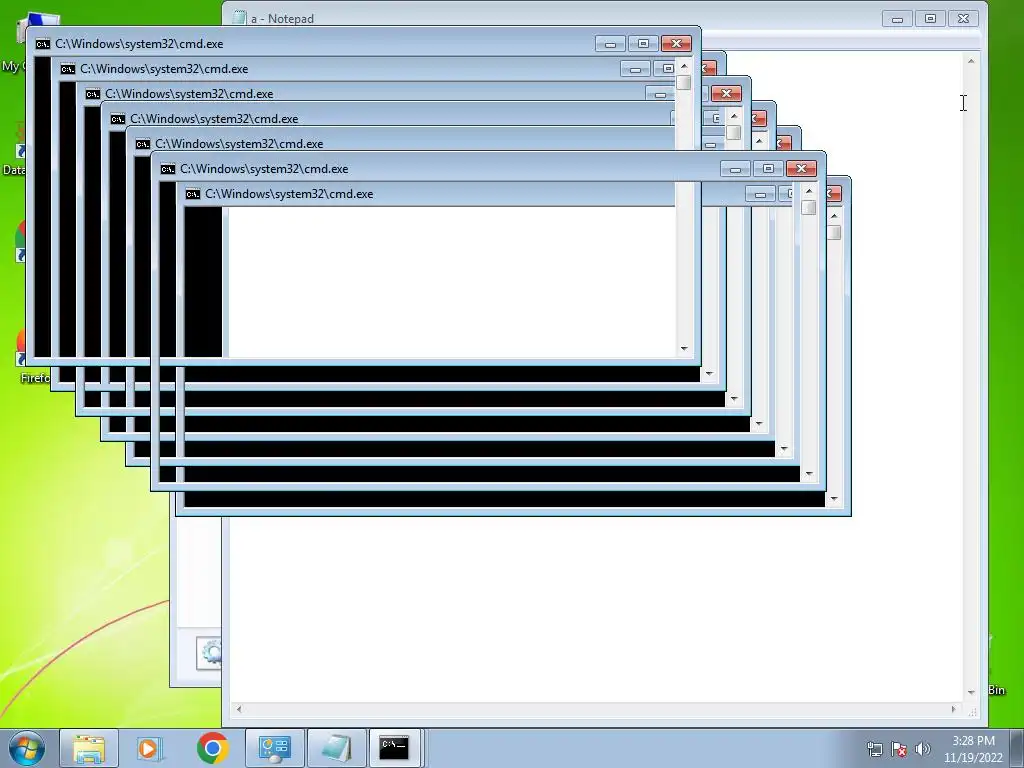This screenshot has width=1024, height=768.
Task: Click Notepad's vertical scrollbar down arrow
Action: coord(970,692)
